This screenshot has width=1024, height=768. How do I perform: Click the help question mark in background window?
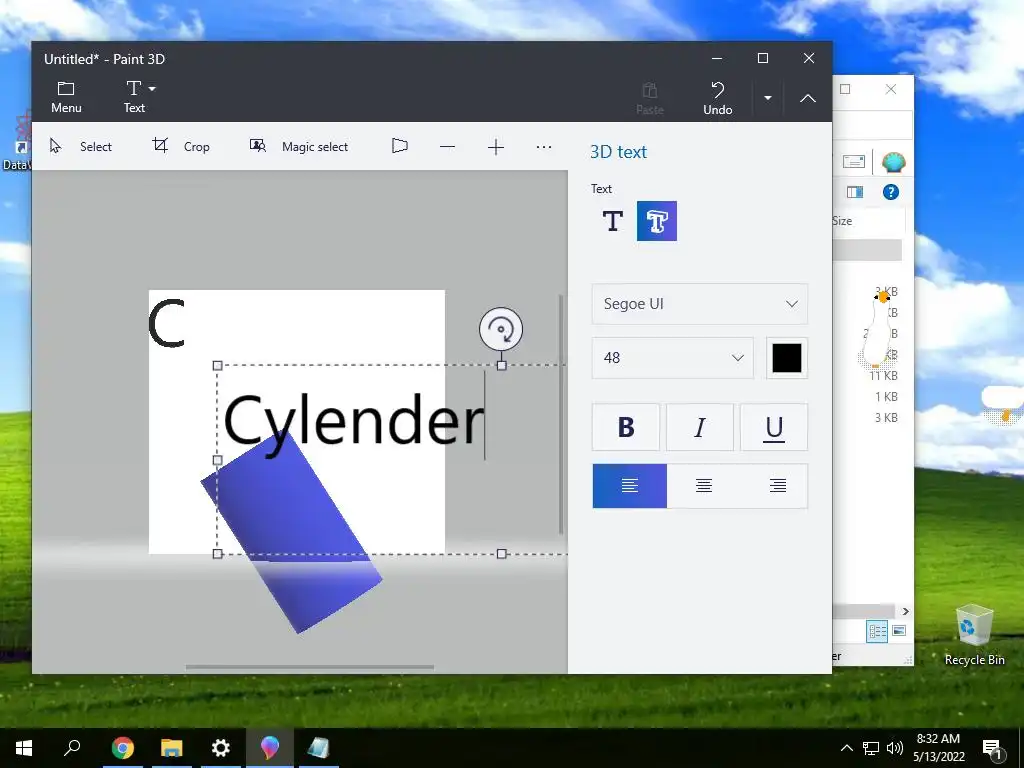click(x=891, y=191)
